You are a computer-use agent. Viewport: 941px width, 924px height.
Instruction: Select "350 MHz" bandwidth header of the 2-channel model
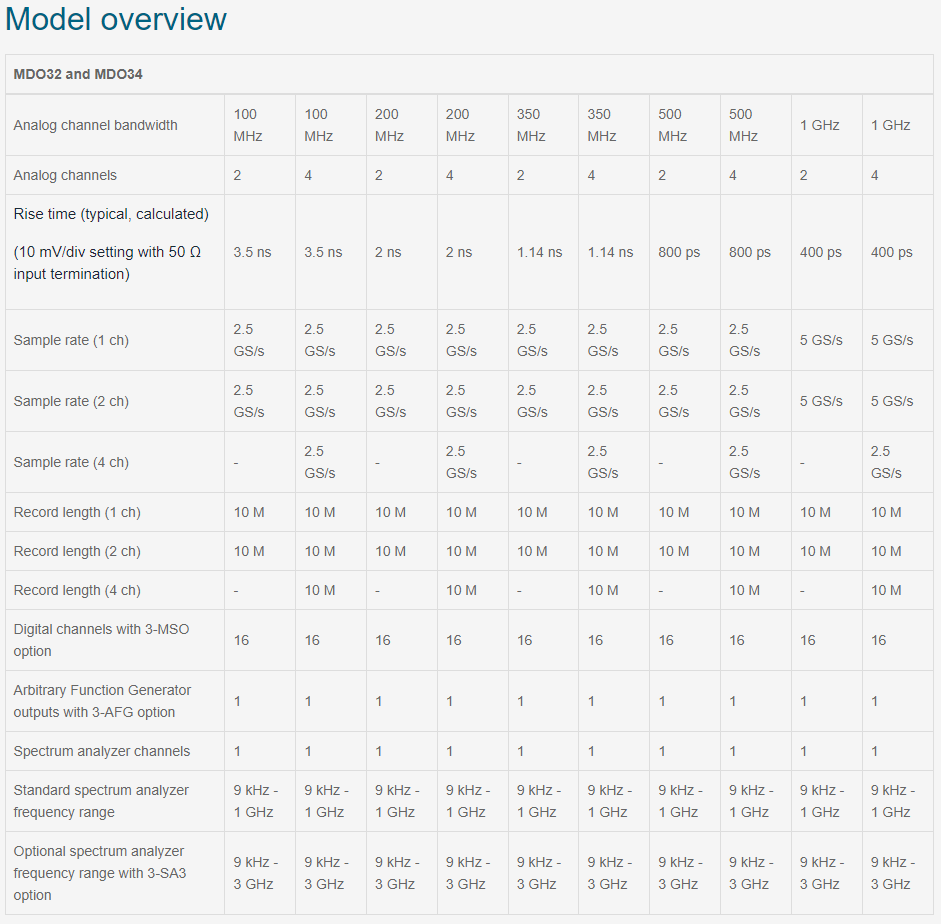tap(531, 125)
